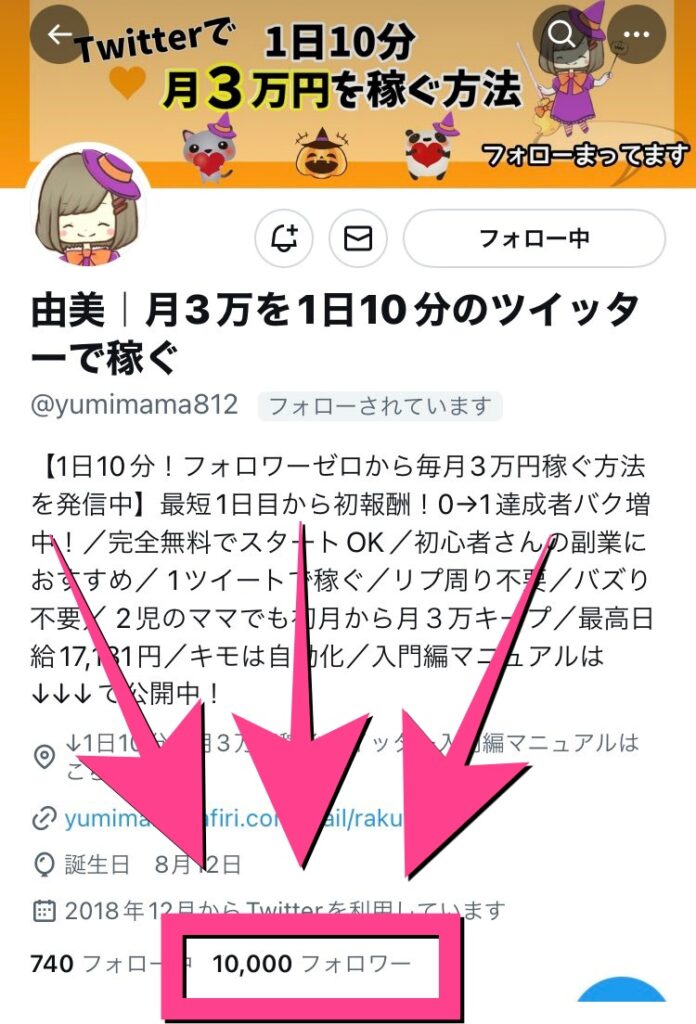View the profile avatar picture
The image size is (696, 1024).
point(87,206)
